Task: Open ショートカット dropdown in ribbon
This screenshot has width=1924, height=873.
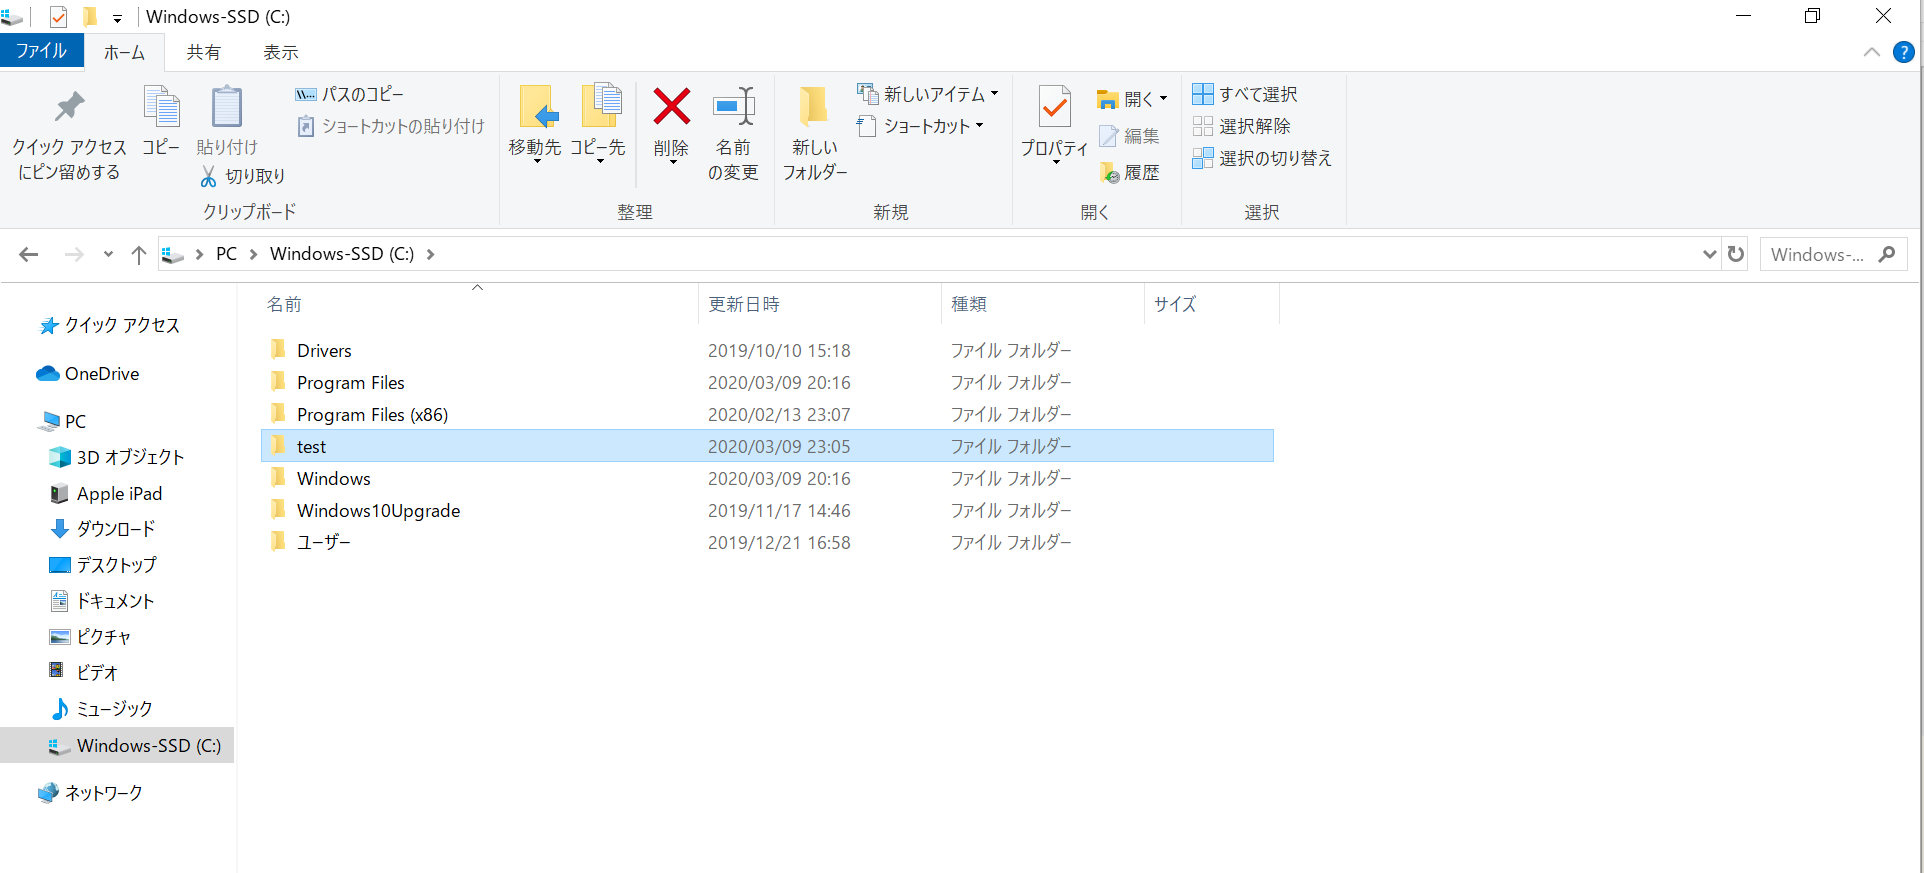Action: tap(921, 126)
